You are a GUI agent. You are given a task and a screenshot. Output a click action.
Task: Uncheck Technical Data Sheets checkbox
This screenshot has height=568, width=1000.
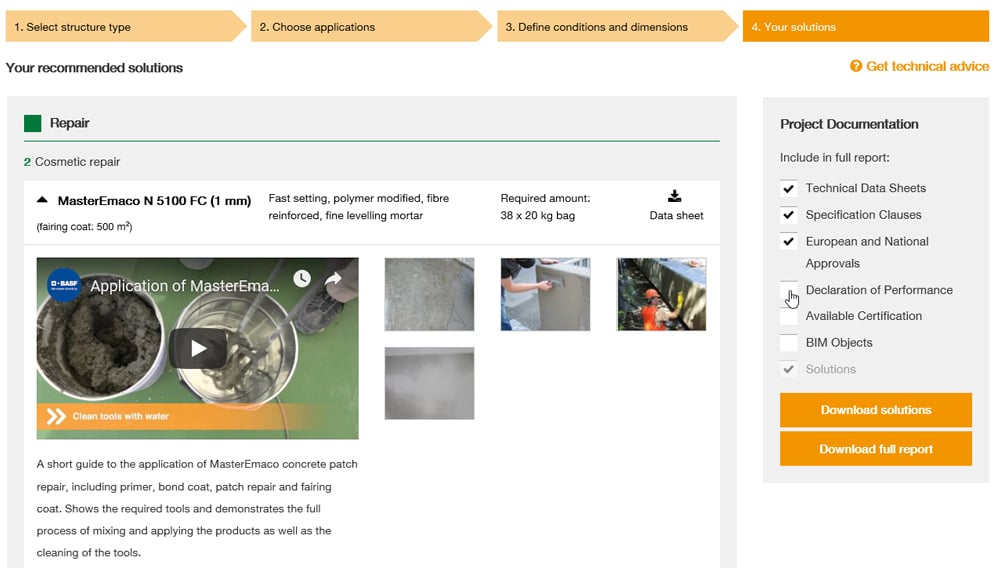pos(789,188)
